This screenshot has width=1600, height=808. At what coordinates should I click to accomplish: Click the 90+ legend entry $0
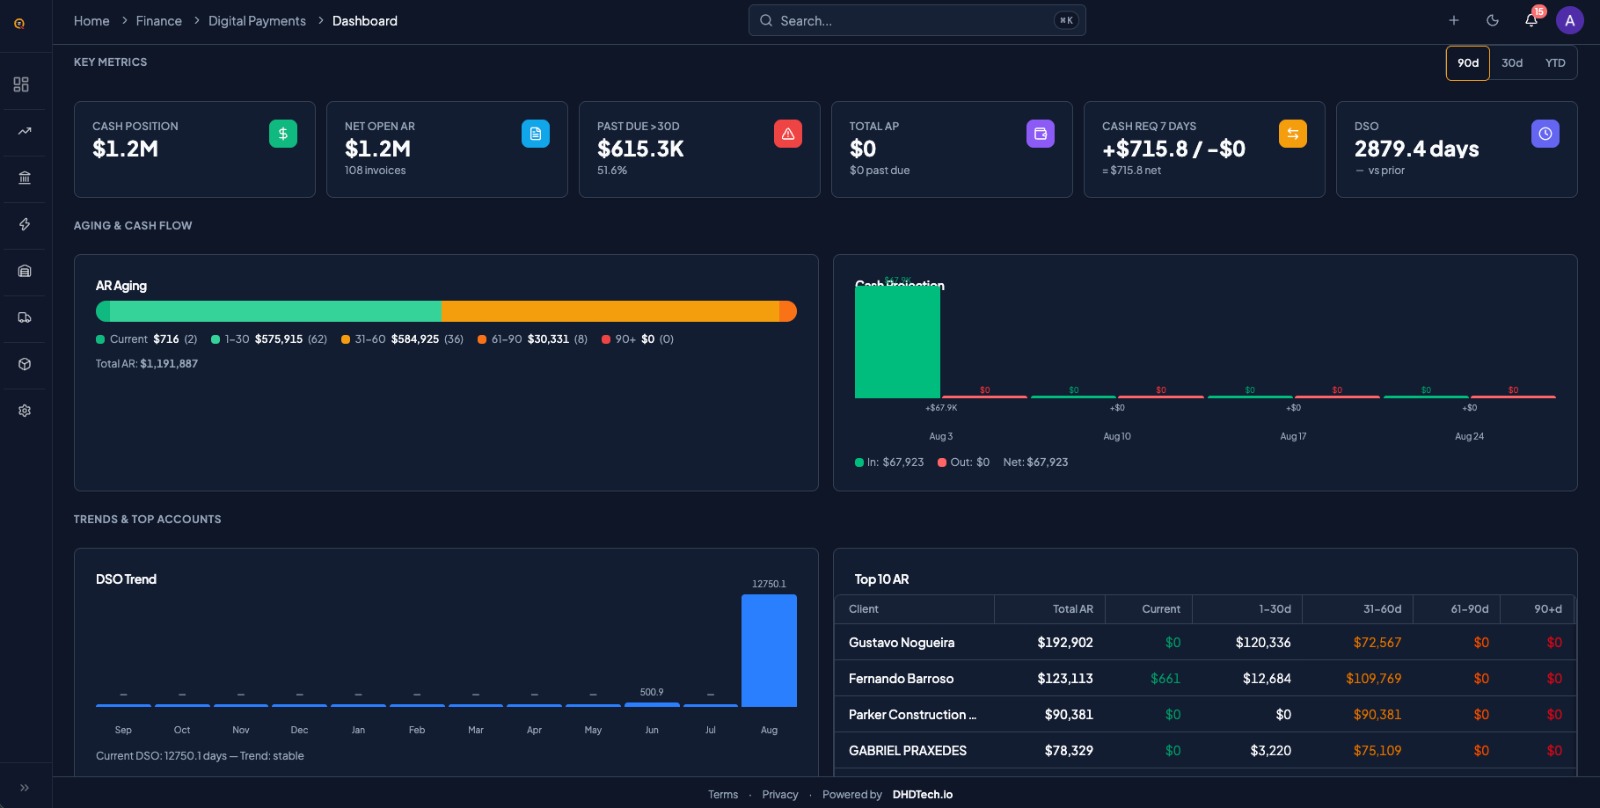point(637,339)
